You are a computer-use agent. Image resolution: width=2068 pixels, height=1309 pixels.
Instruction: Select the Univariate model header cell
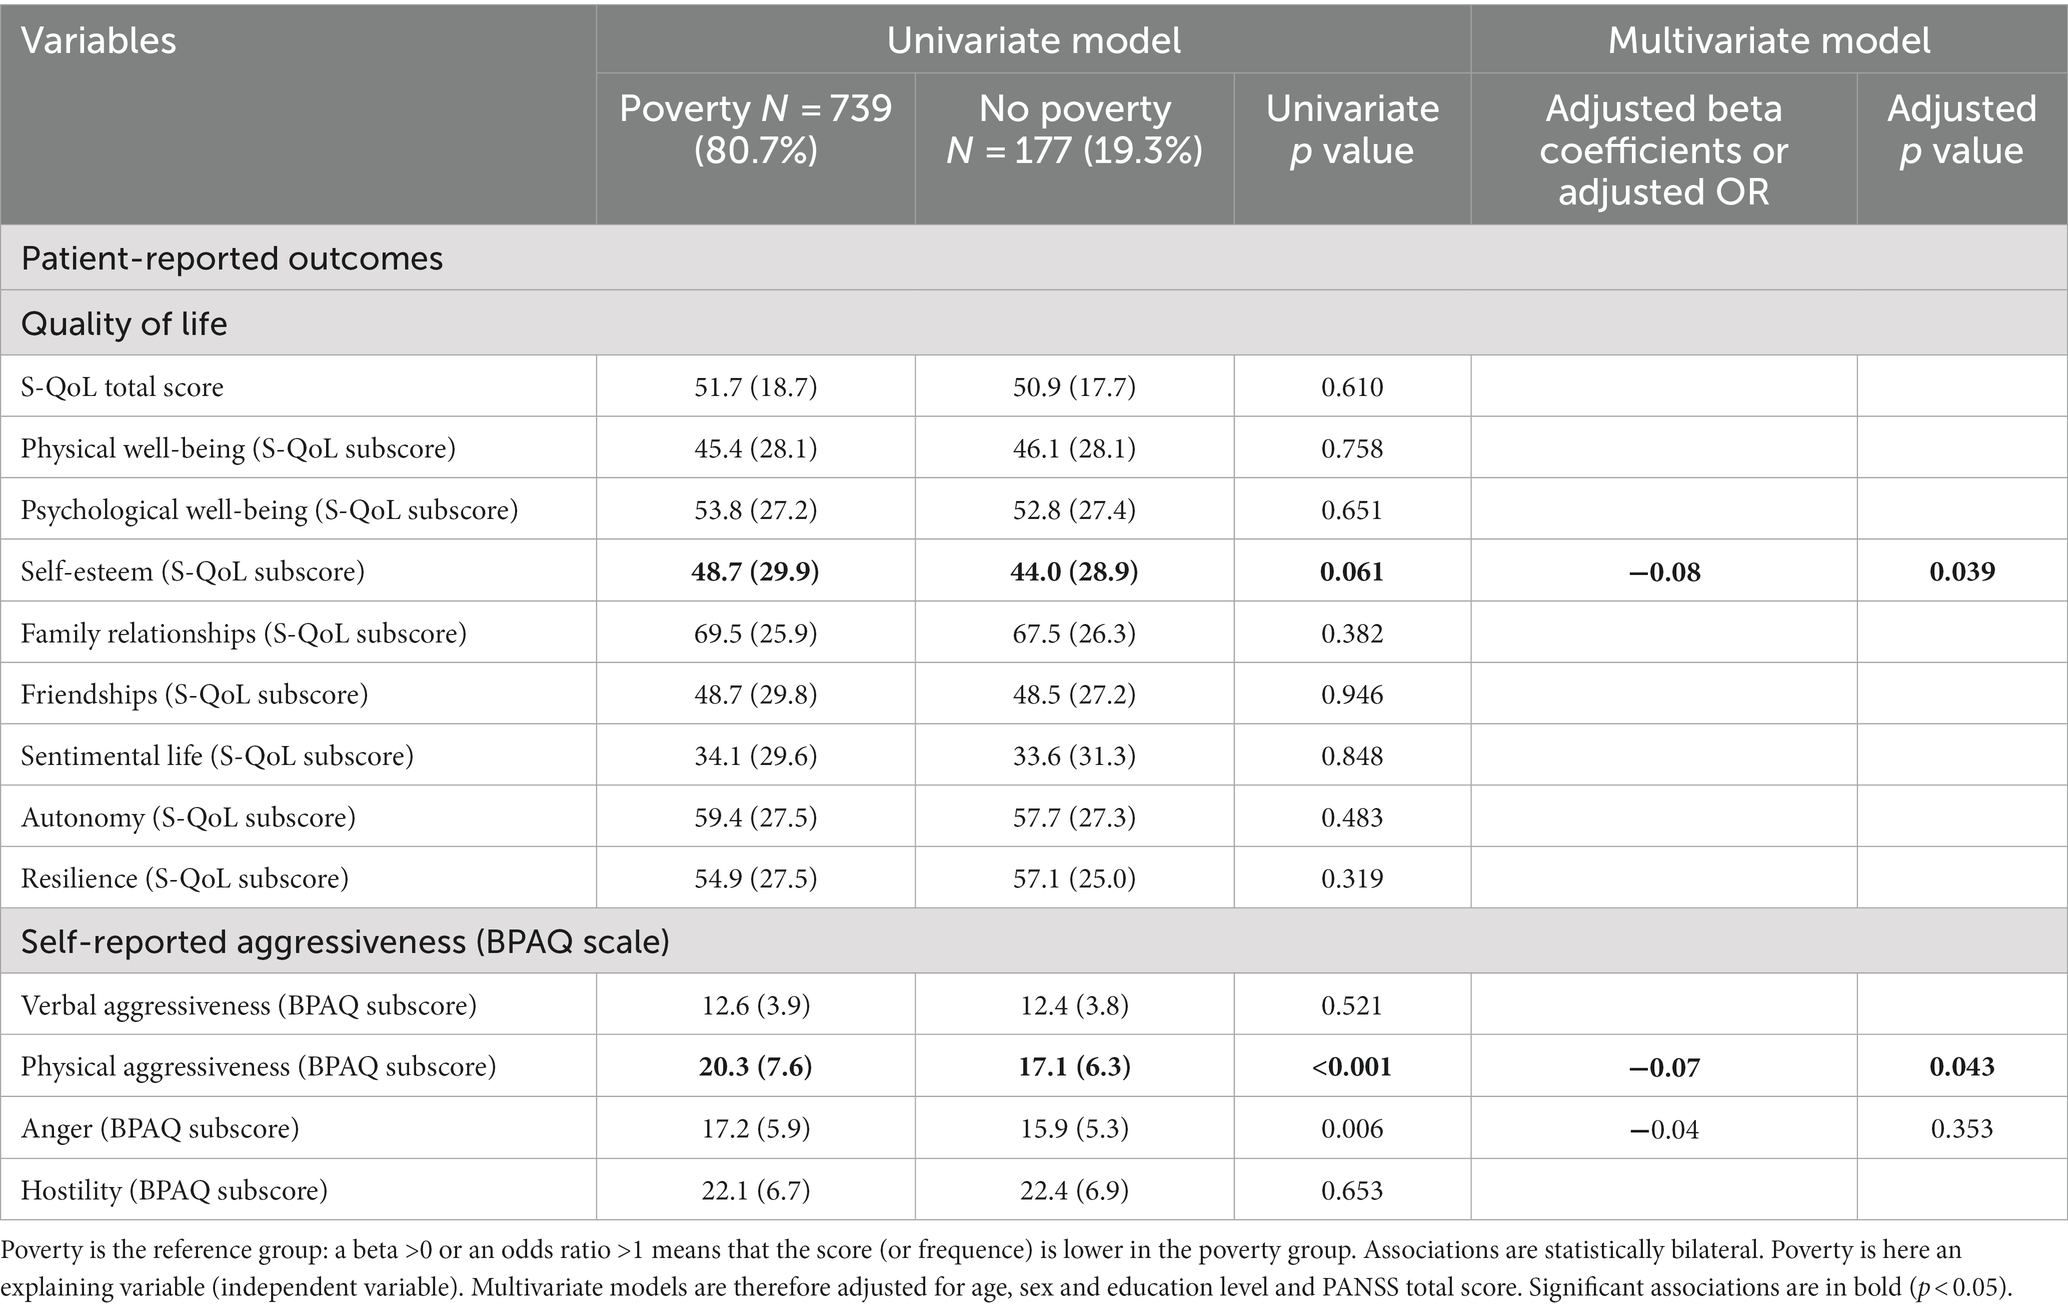[x=1033, y=40]
